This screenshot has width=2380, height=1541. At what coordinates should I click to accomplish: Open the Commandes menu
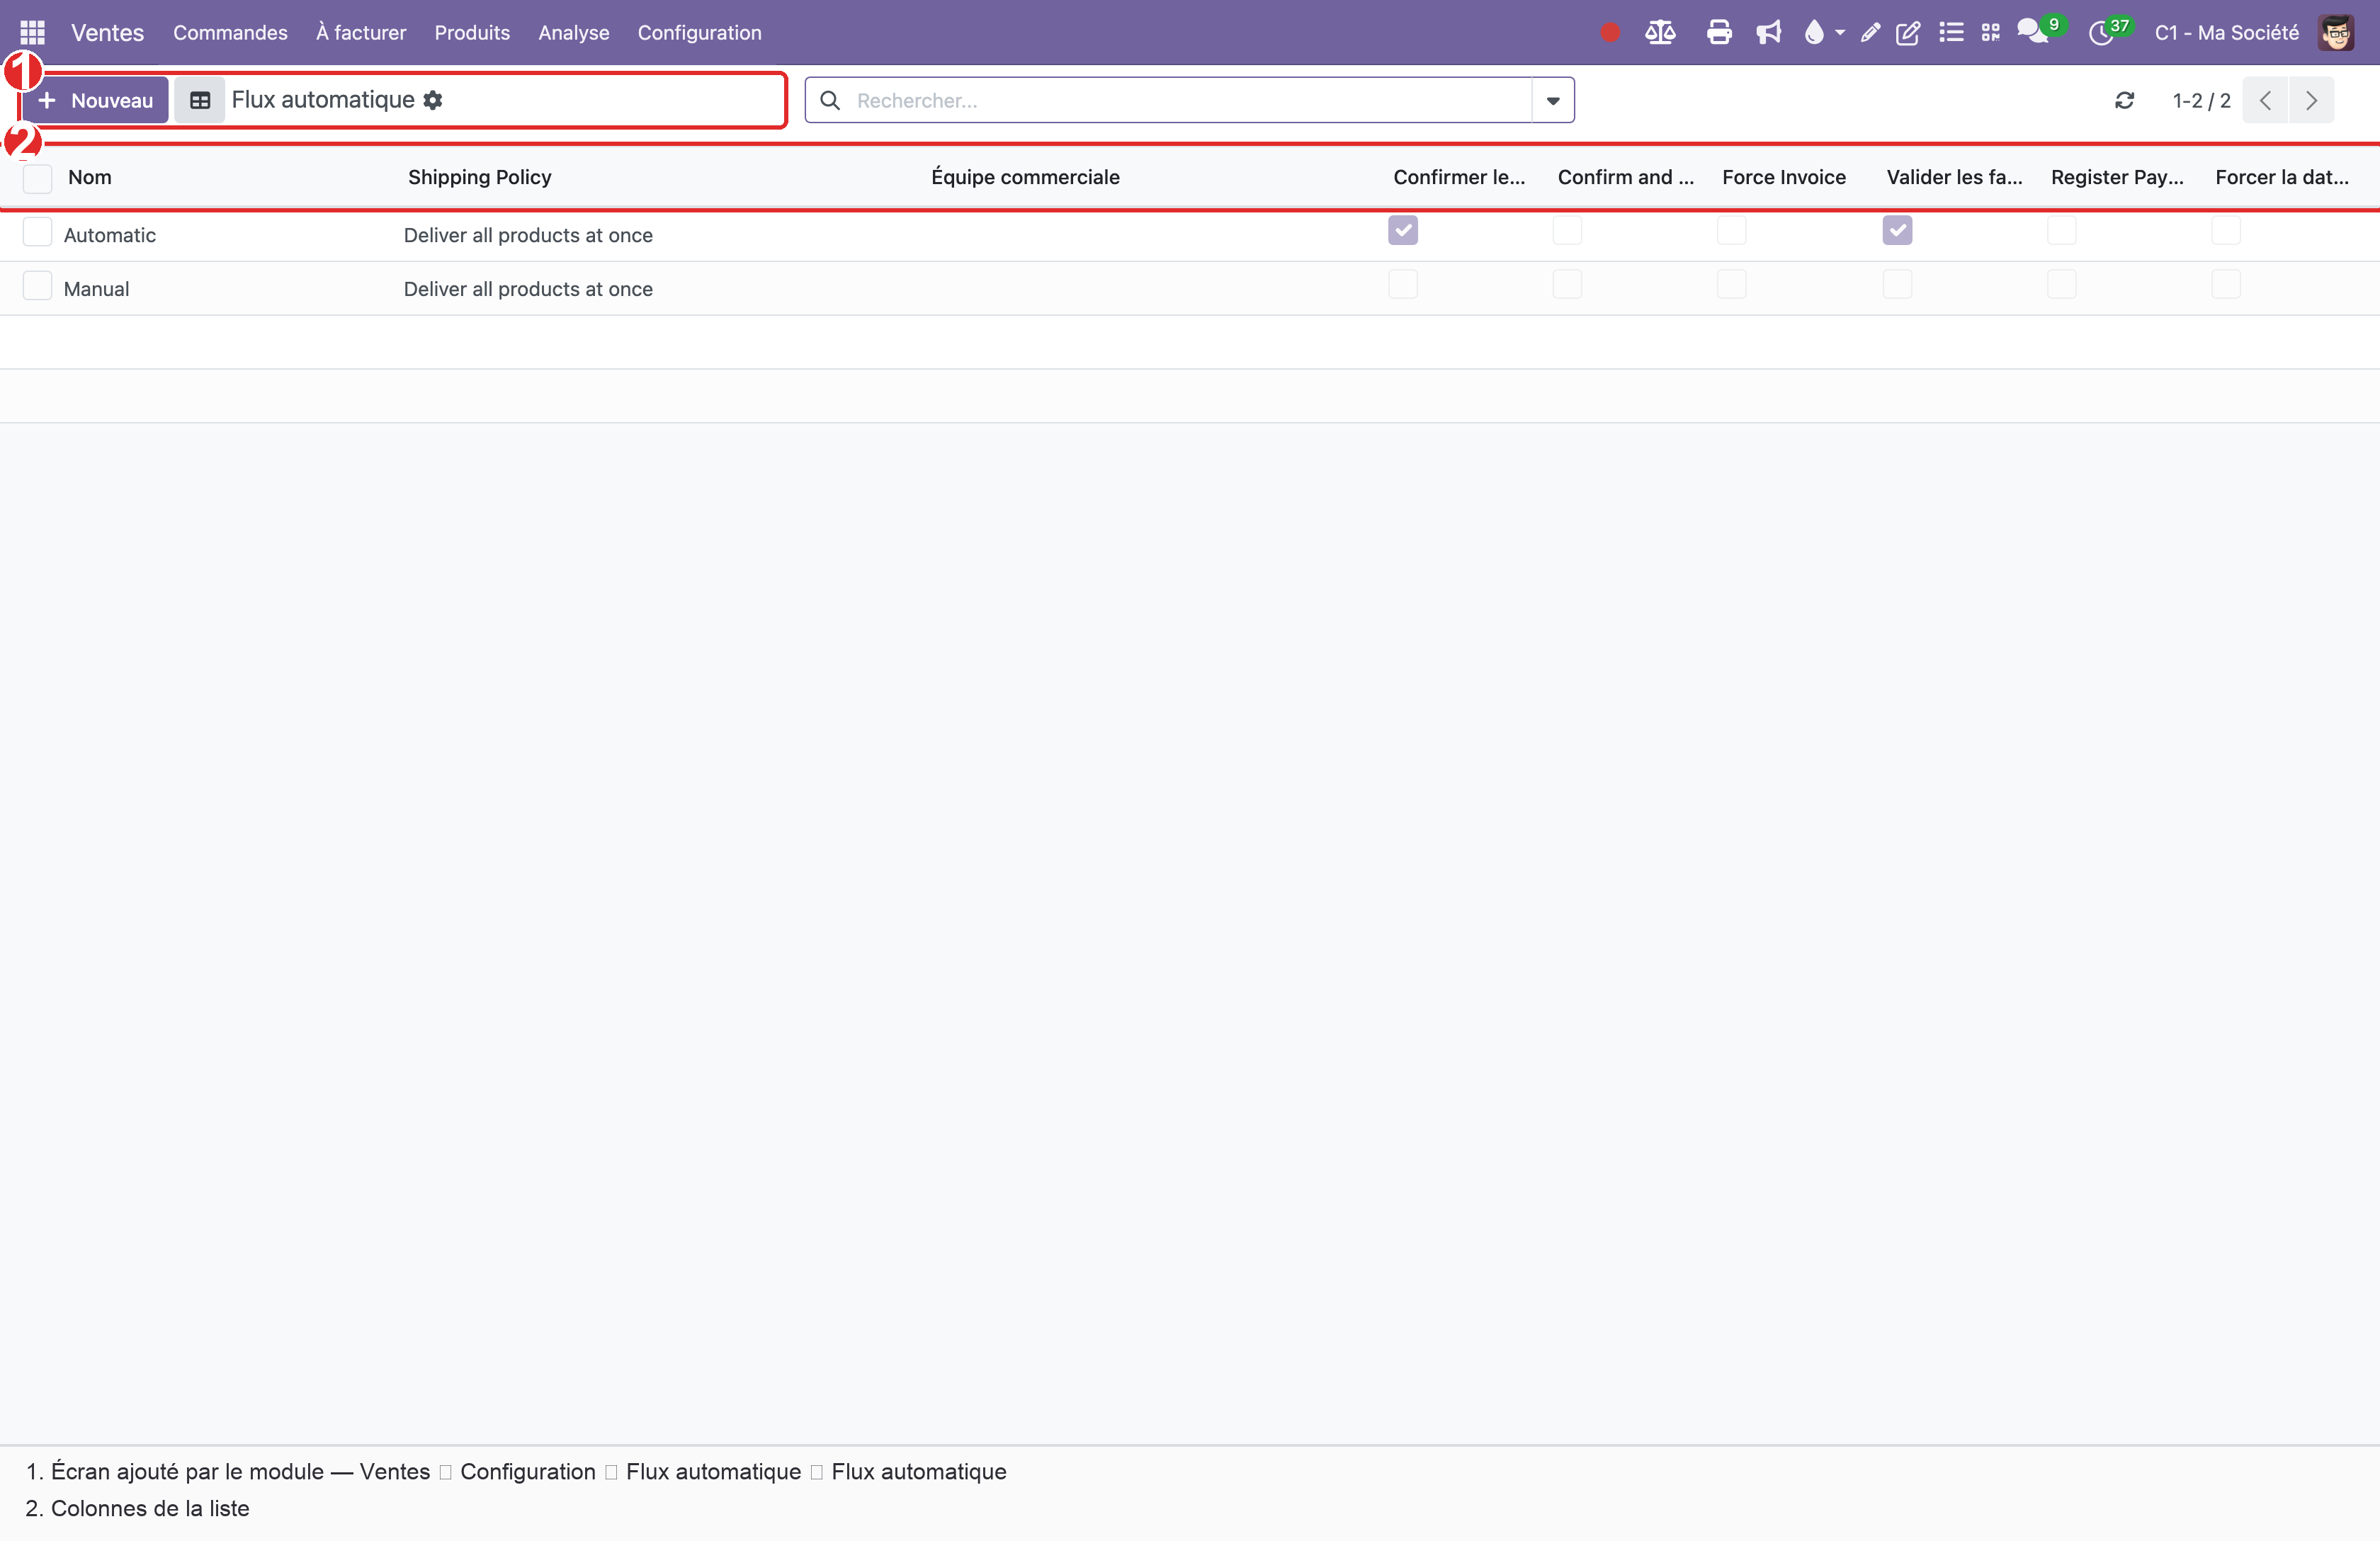pyautogui.click(x=230, y=33)
